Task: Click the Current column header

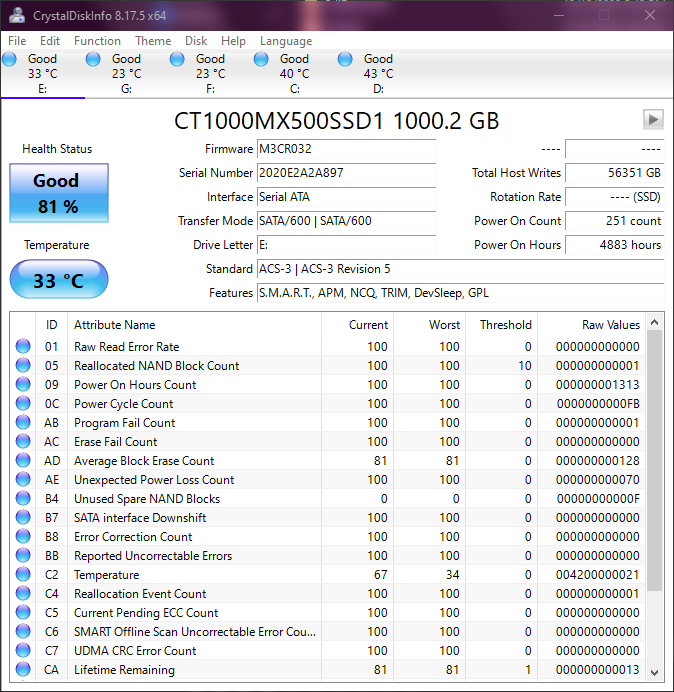Action: 358,325
